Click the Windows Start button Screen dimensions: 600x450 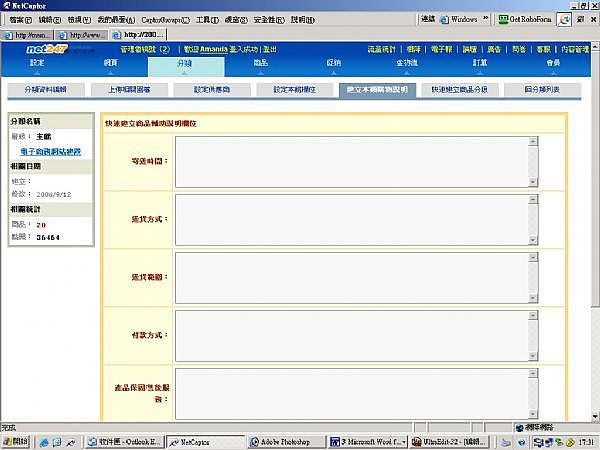point(16,441)
